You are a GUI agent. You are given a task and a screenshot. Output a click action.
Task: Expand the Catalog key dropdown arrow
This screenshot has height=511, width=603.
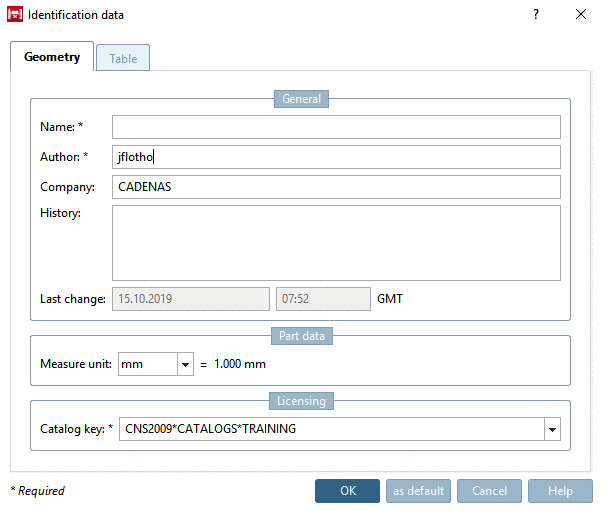[x=552, y=429]
